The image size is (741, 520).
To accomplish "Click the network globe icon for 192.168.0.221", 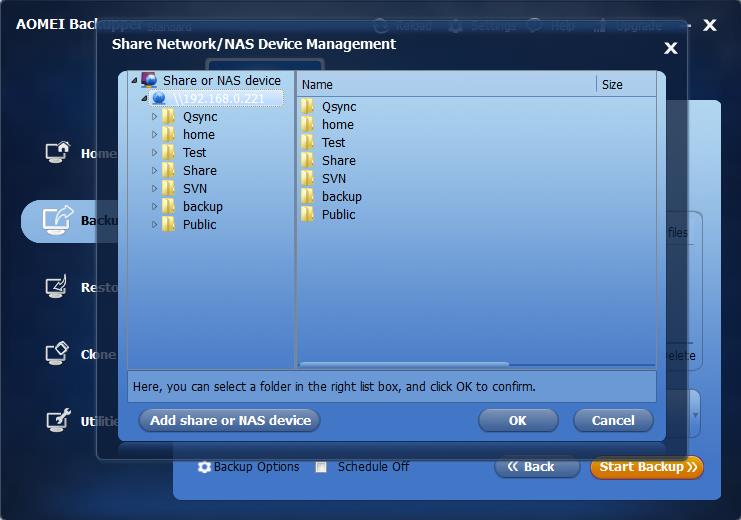I will 159,98.
